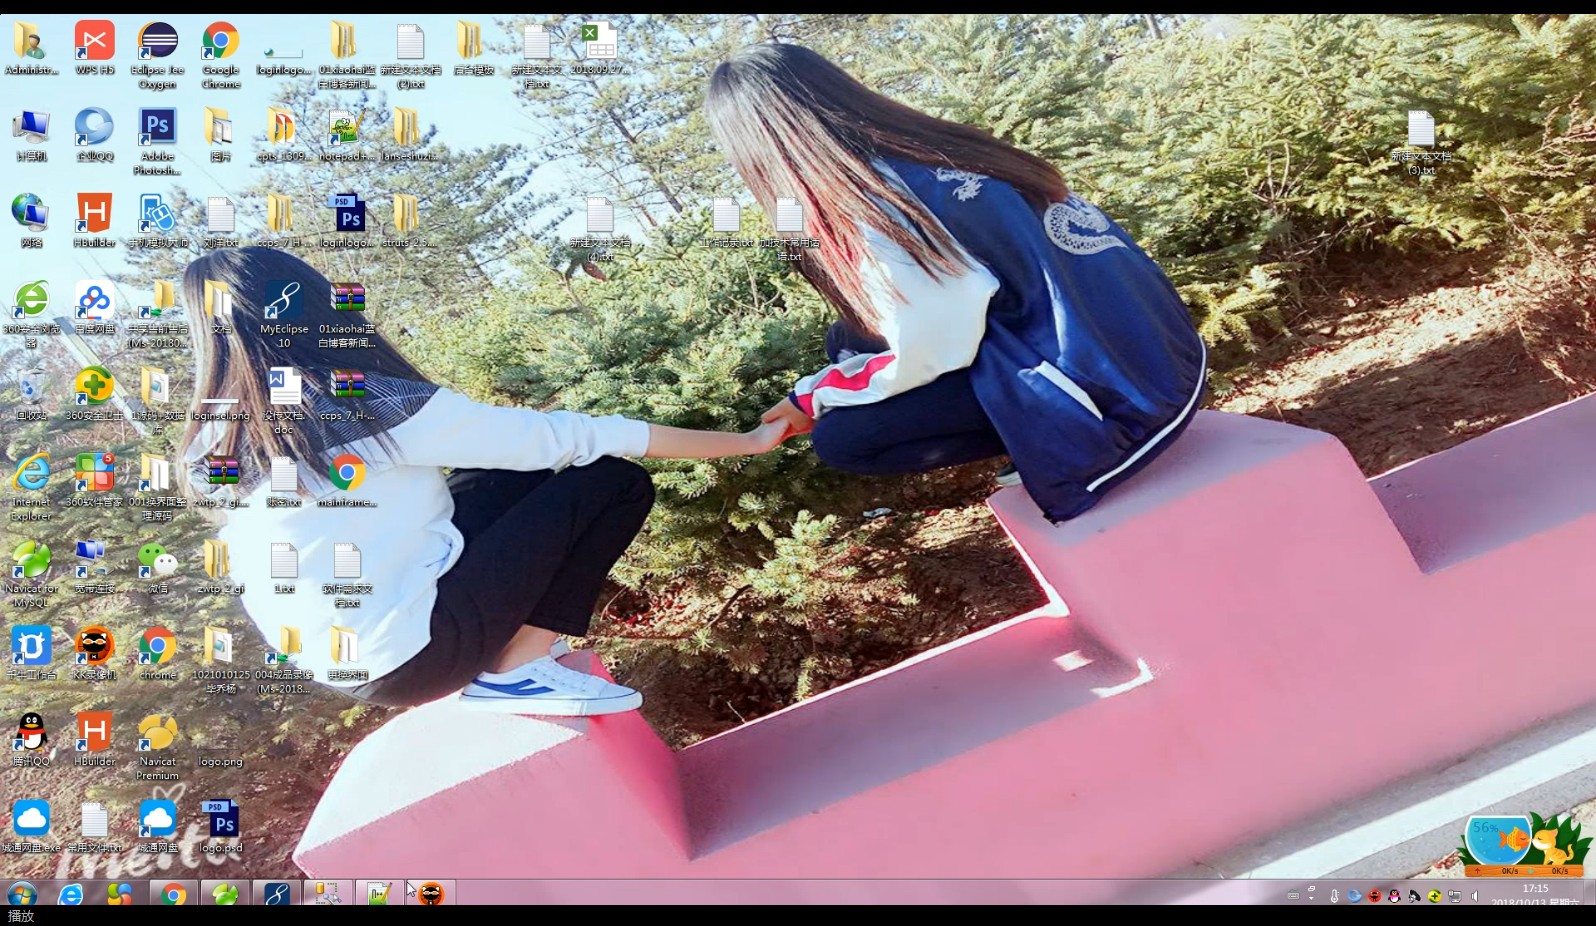This screenshot has height=926, width=1596.
Task: Select the 常用文件.txt file icon
Action: pyautogui.click(x=95, y=826)
